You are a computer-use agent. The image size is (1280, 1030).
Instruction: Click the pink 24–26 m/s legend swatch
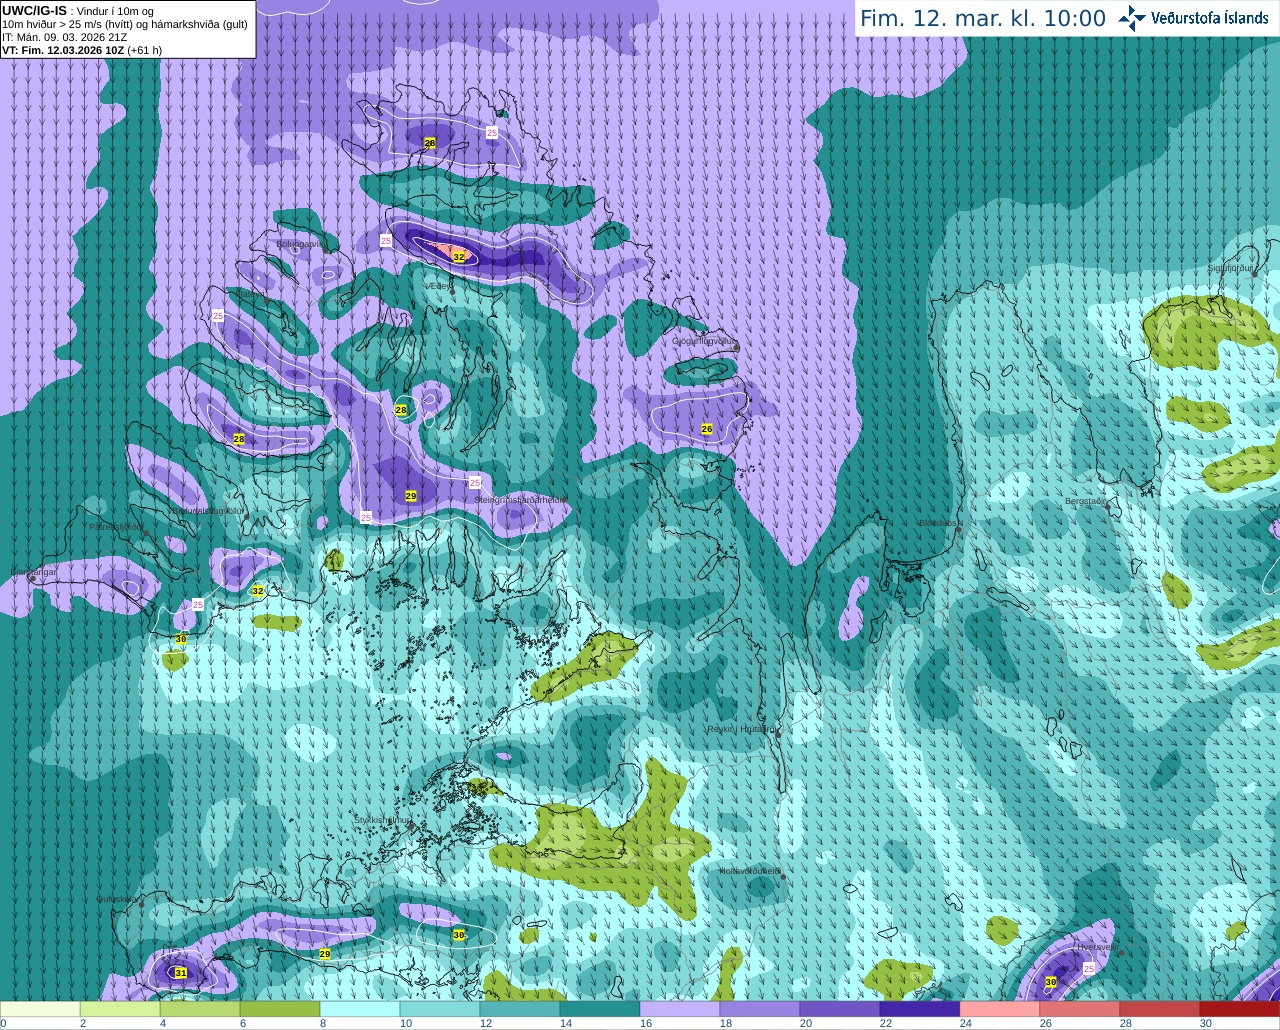1000,1009
